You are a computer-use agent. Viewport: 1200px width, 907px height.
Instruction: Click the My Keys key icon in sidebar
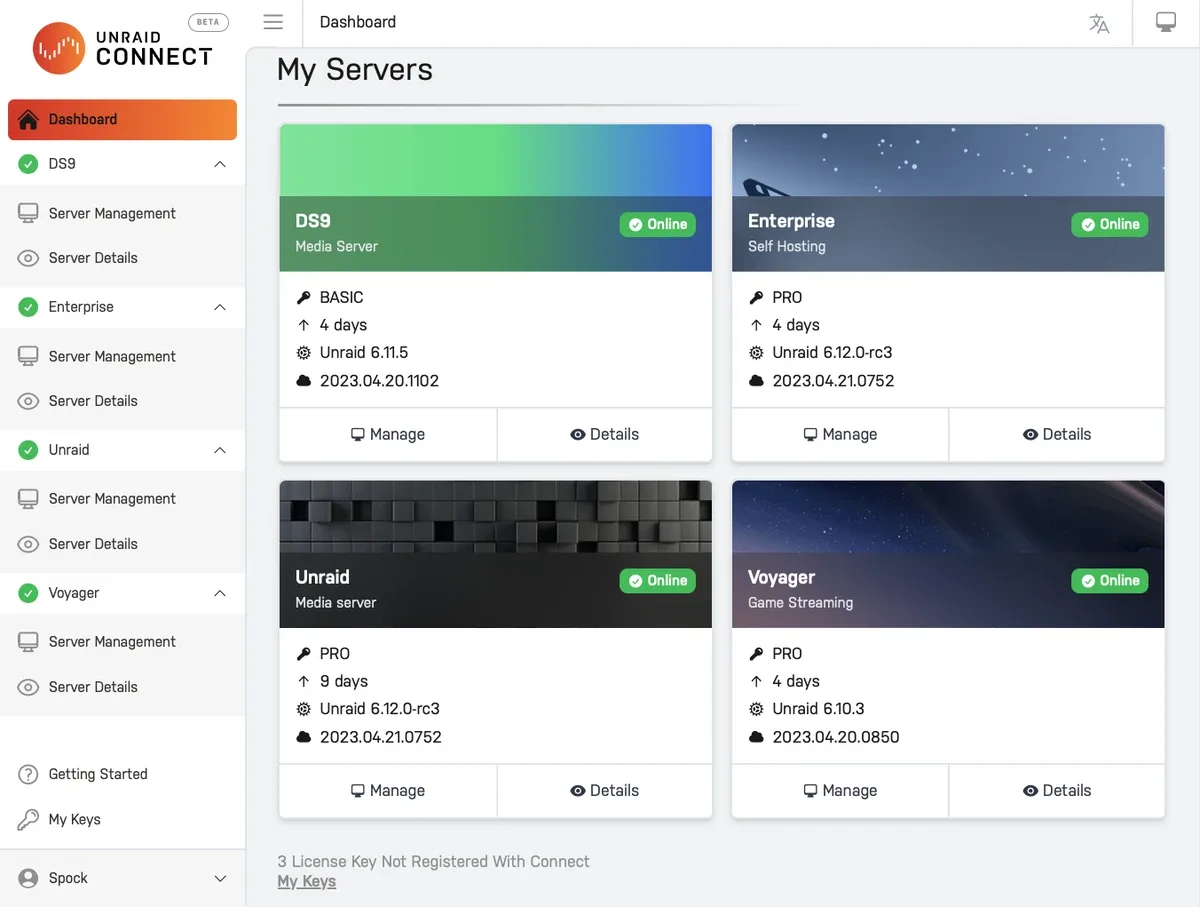coord(29,820)
